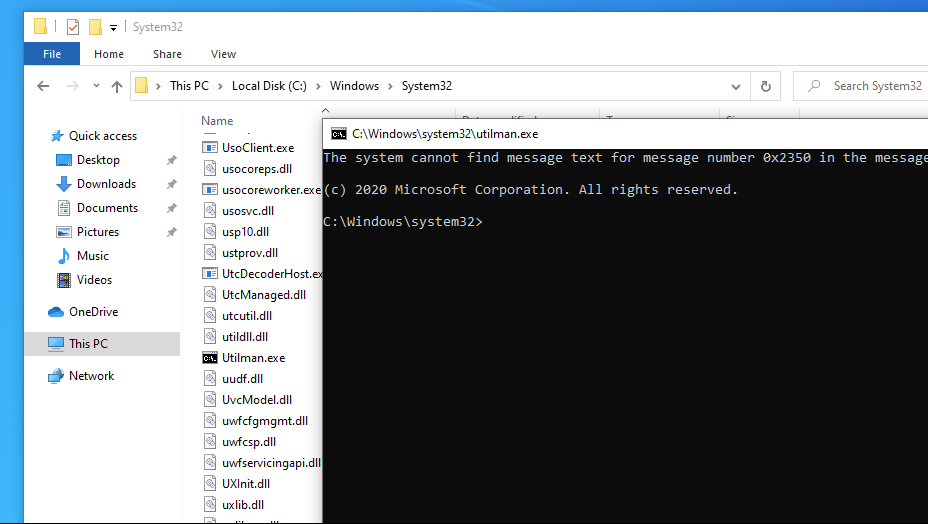Image resolution: width=928 pixels, height=524 pixels.
Task: Click the address bar folder icon
Action: click(x=141, y=86)
